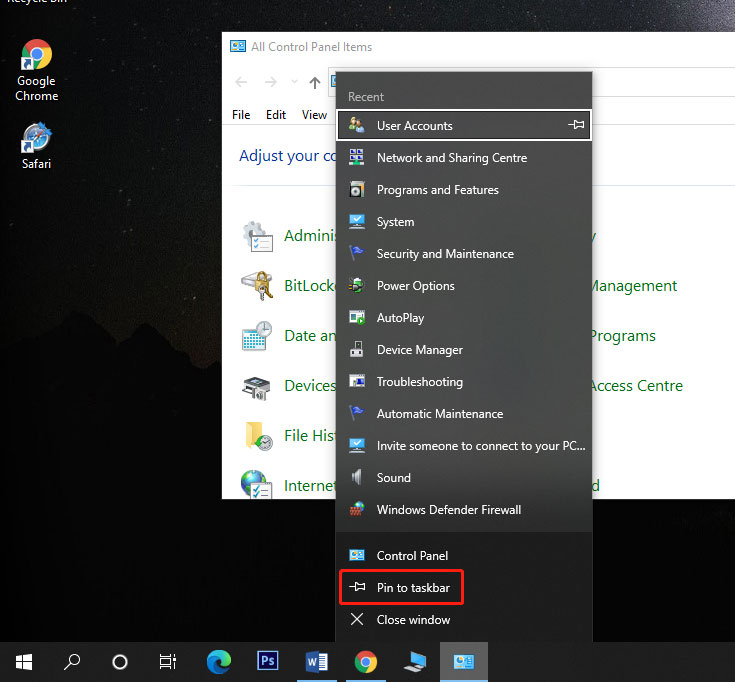The height and width of the screenshot is (682, 735).
Task: Go up one level in Control Panel
Action: click(x=315, y=82)
